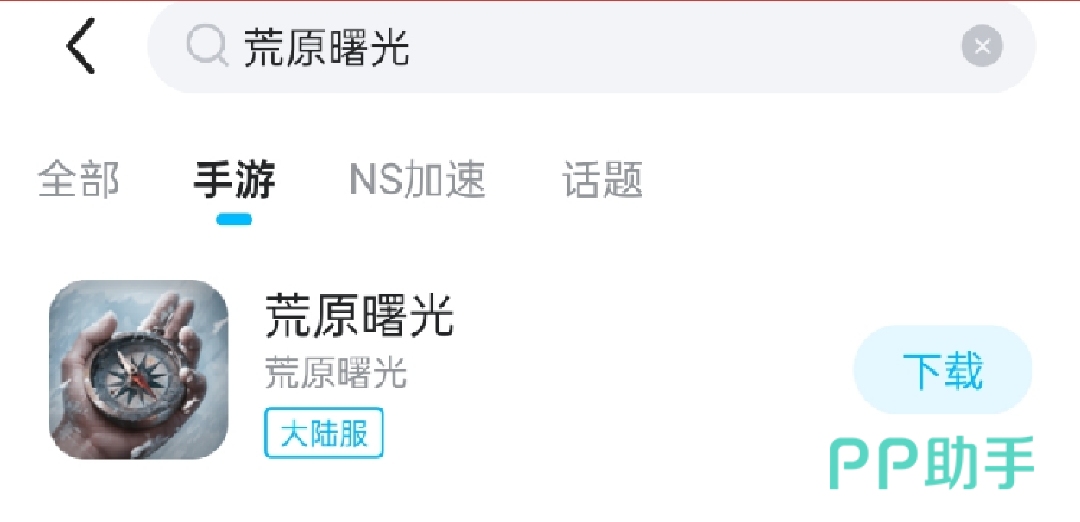Open the 荒原曙光 compass game icon
The width and height of the screenshot is (1080, 522).
(x=138, y=370)
